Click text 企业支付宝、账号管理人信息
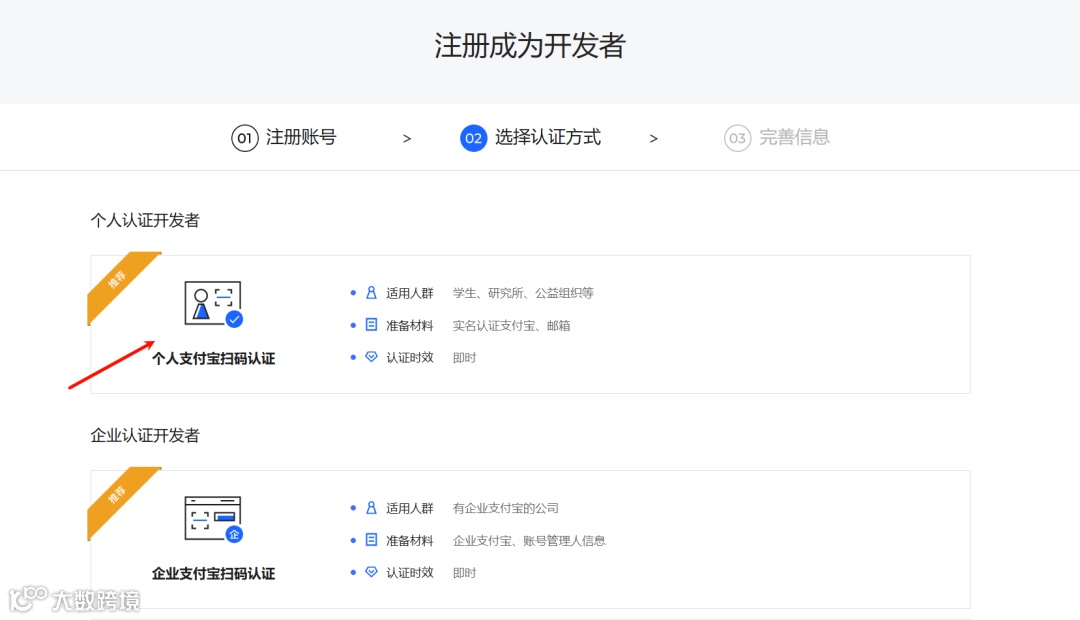The height and width of the screenshot is (620, 1080). tap(529, 541)
